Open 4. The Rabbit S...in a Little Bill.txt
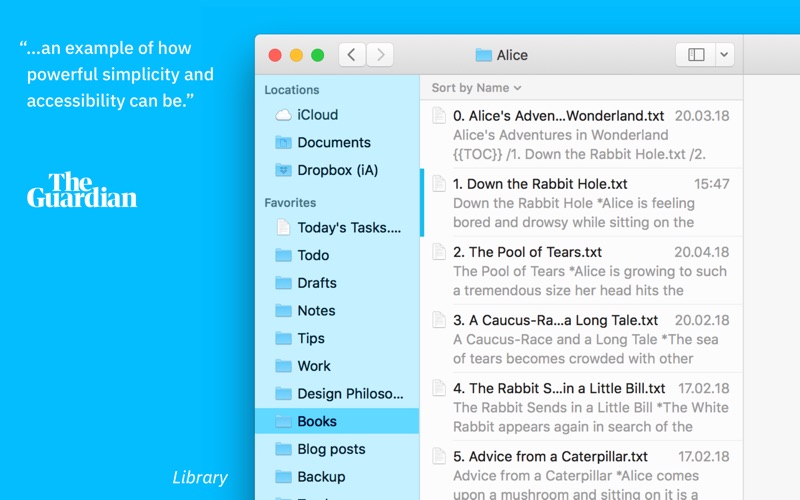The width and height of the screenshot is (800, 500). tap(559, 388)
